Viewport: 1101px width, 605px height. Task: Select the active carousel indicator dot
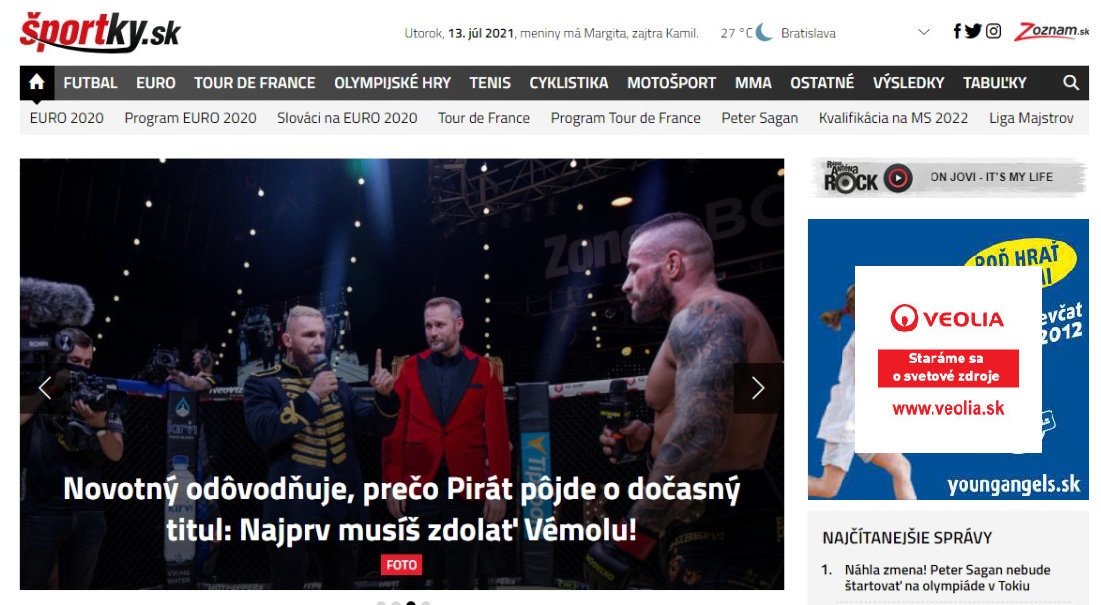411,603
